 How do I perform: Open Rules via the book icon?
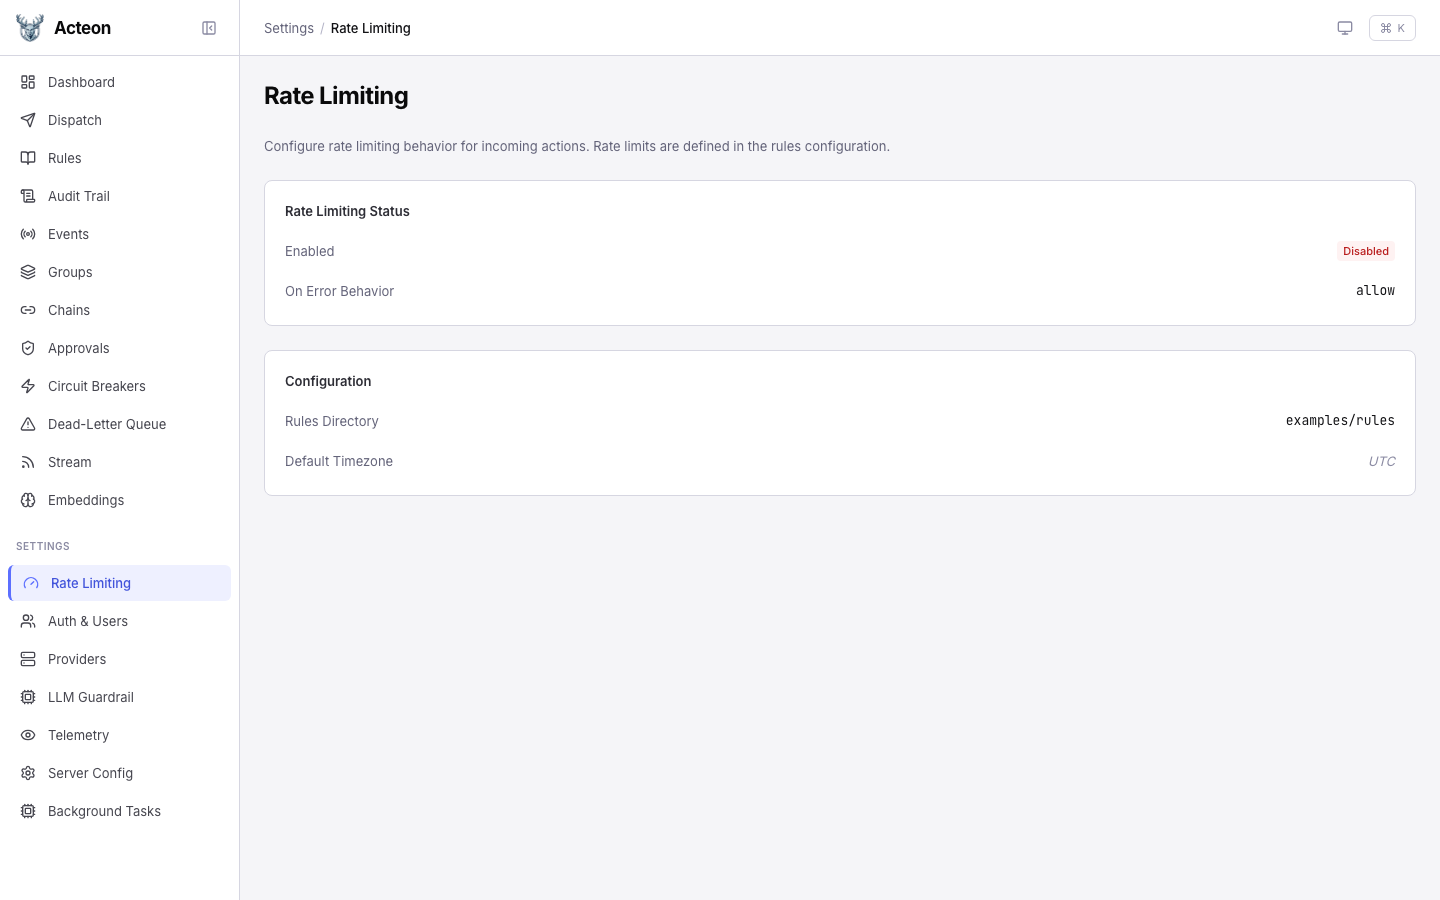[x=28, y=158]
